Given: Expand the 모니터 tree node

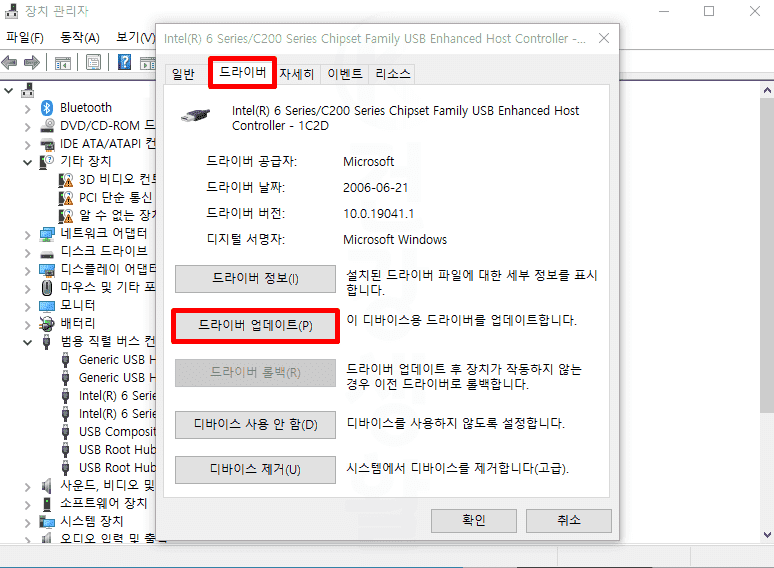Looking at the screenshot, I should coord(28,307).
